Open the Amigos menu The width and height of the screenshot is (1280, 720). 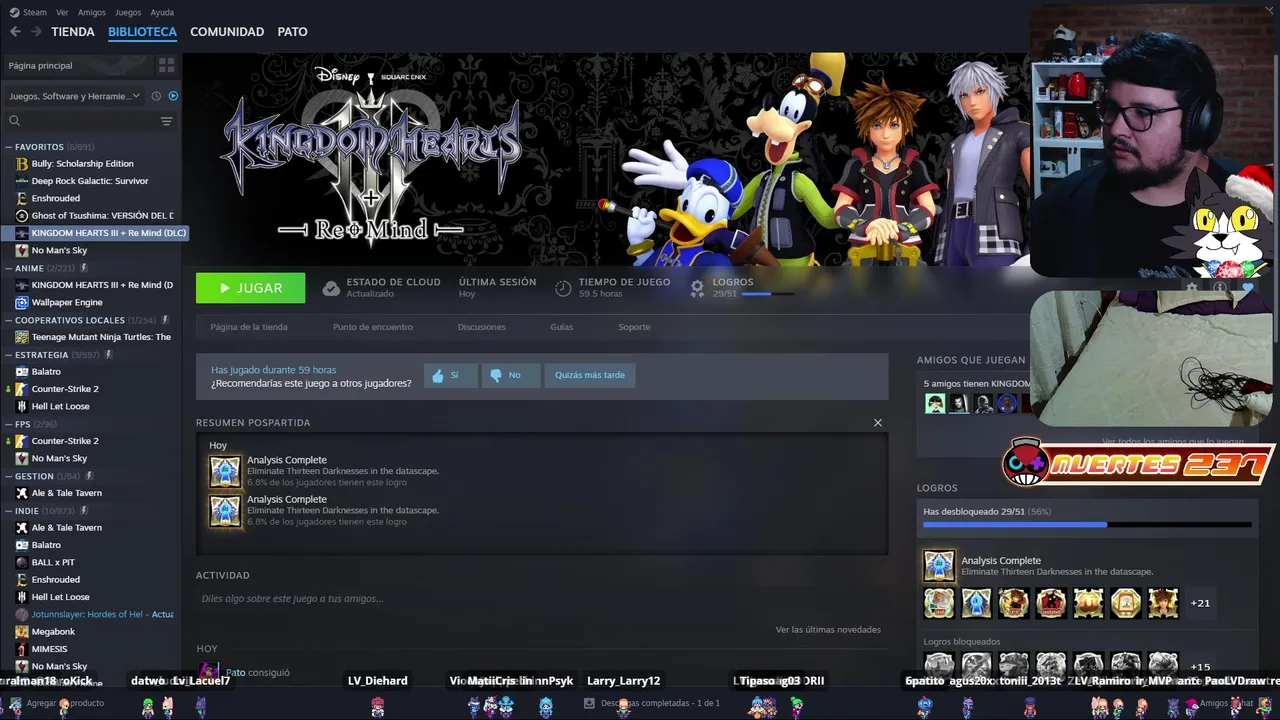pyautogui.click(x=92, y=12)
